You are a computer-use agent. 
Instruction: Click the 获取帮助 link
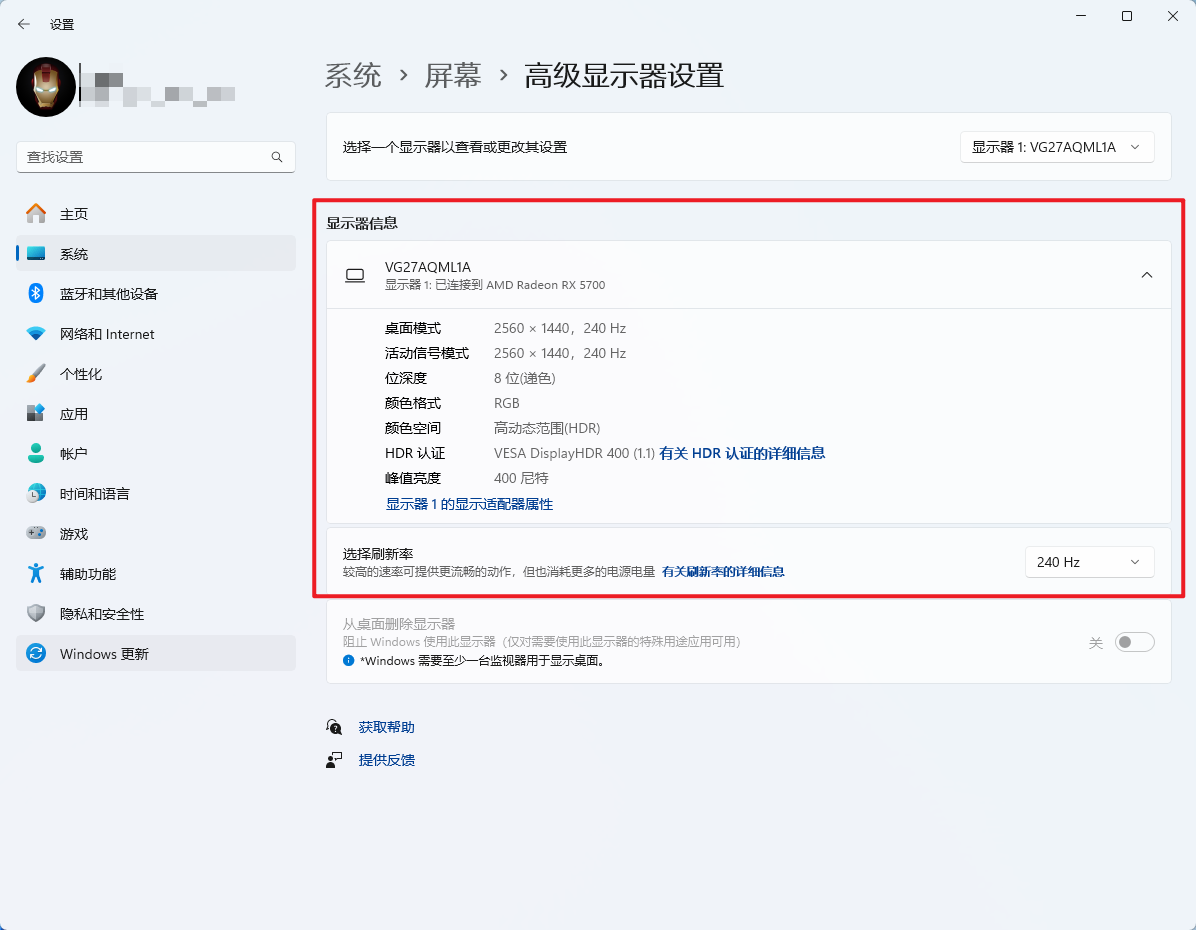click(387, 728)
